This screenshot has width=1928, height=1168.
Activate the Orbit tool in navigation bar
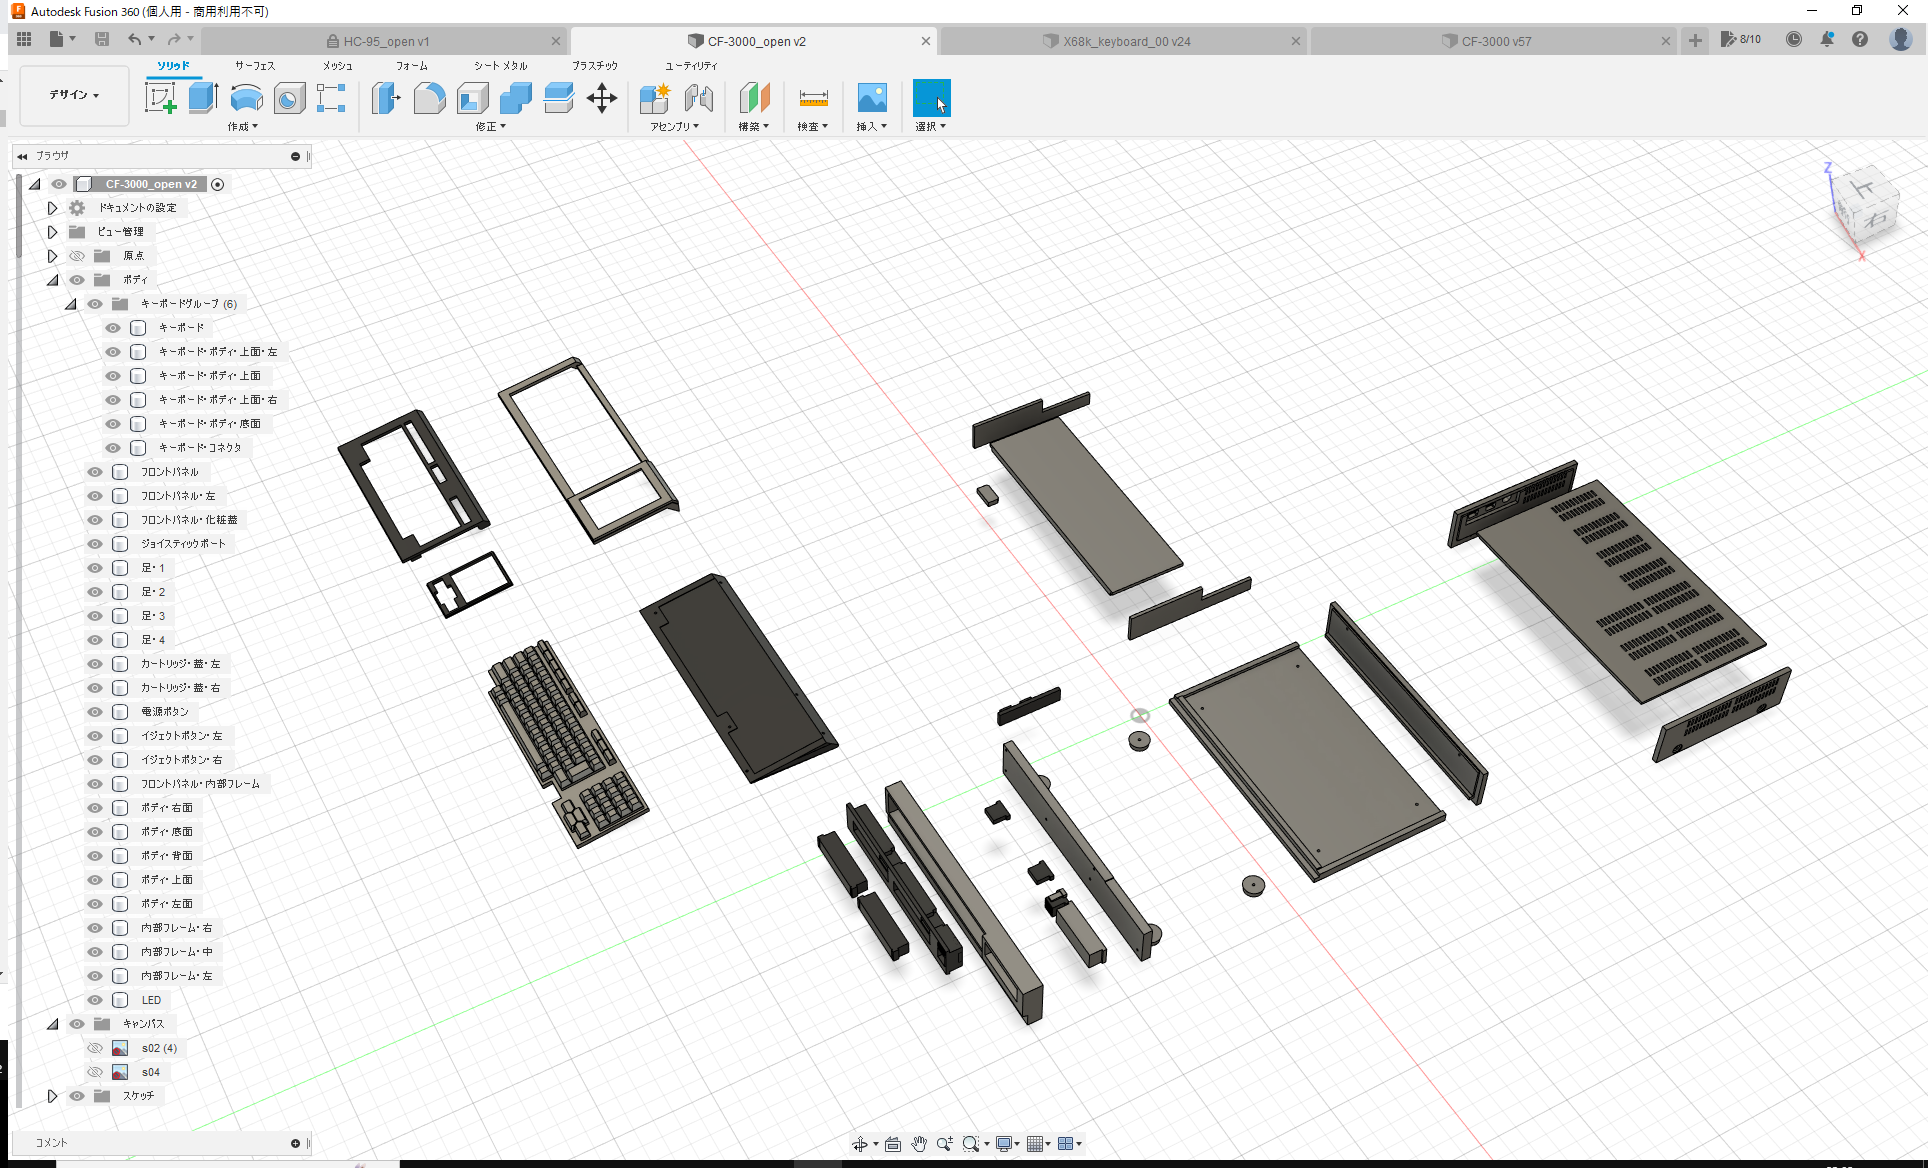click(x=862, y=1143)
